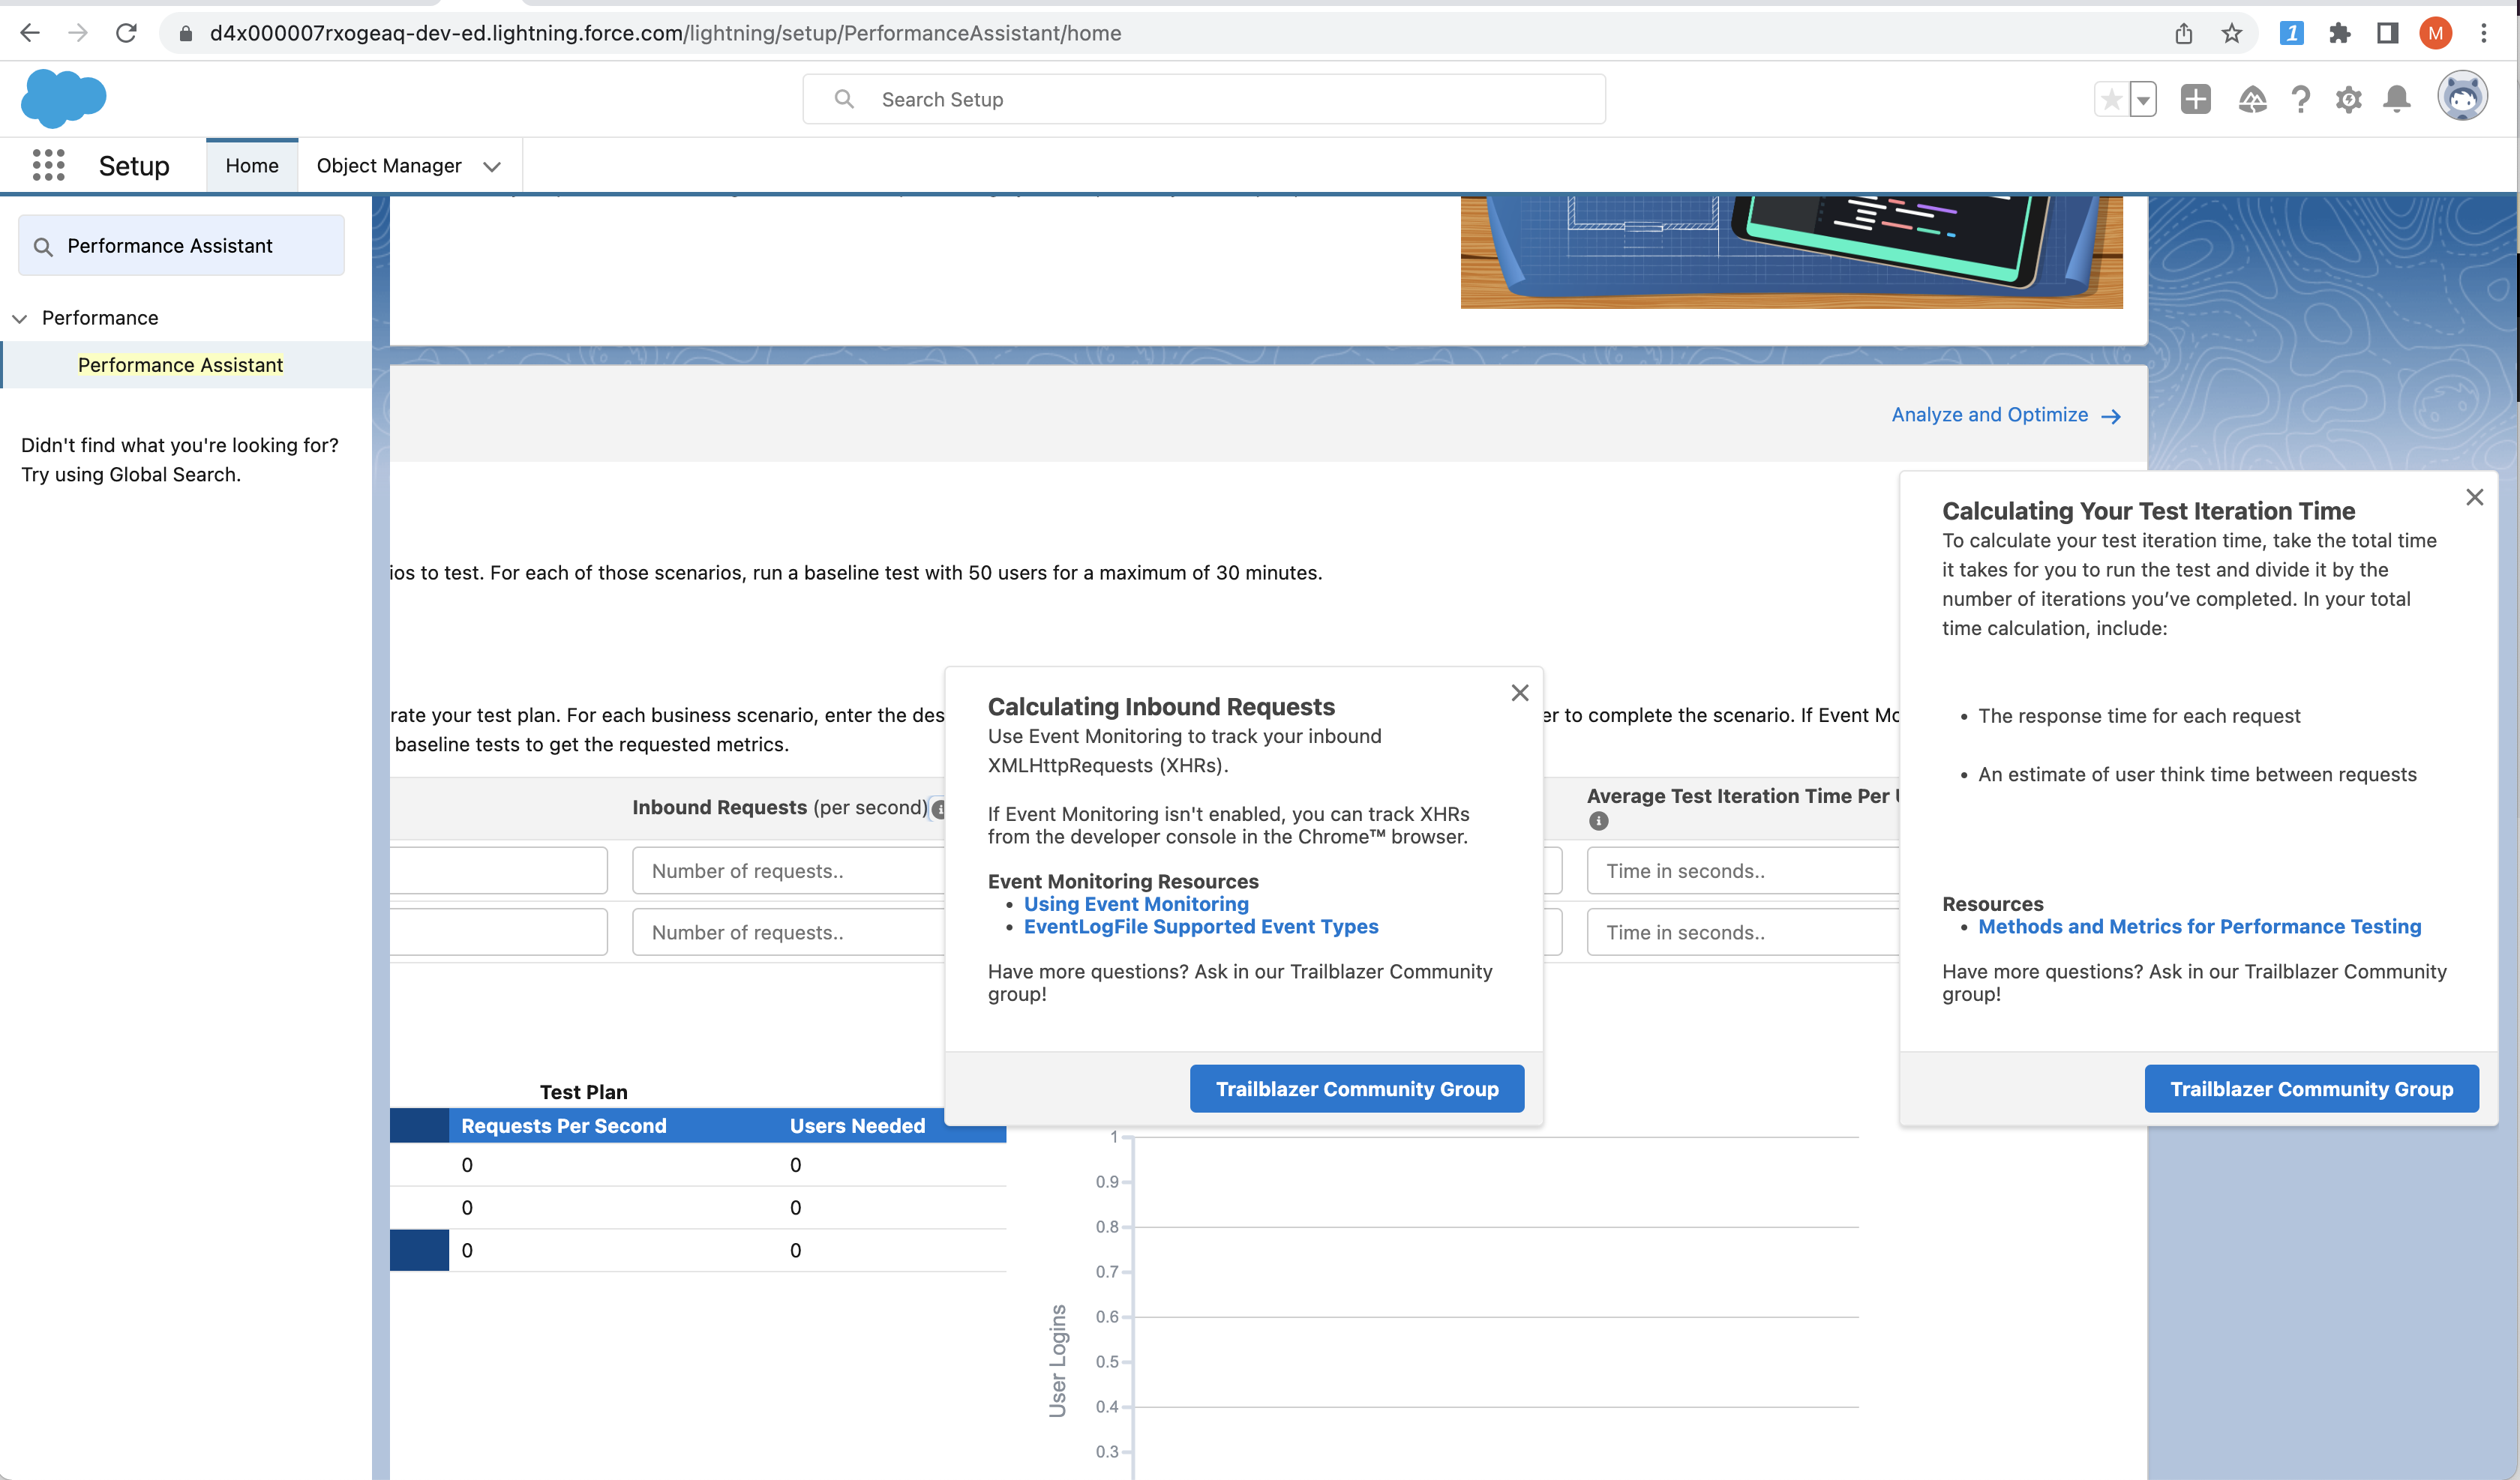2520x1480 pixels.
Task: Click the first Time in seconds field
Action: tap(1743, 871)
